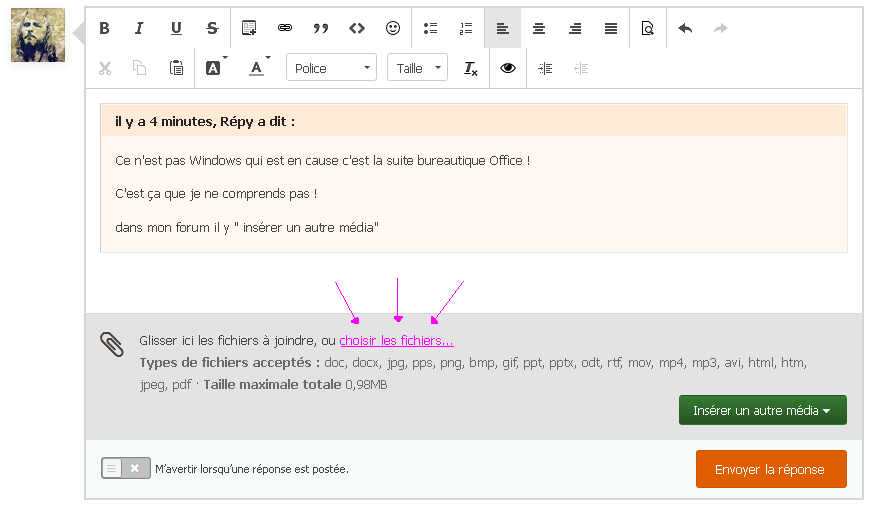Viewport: 873px width, 508px height.
Task: Open the text color picker
Action: point(257,68)
